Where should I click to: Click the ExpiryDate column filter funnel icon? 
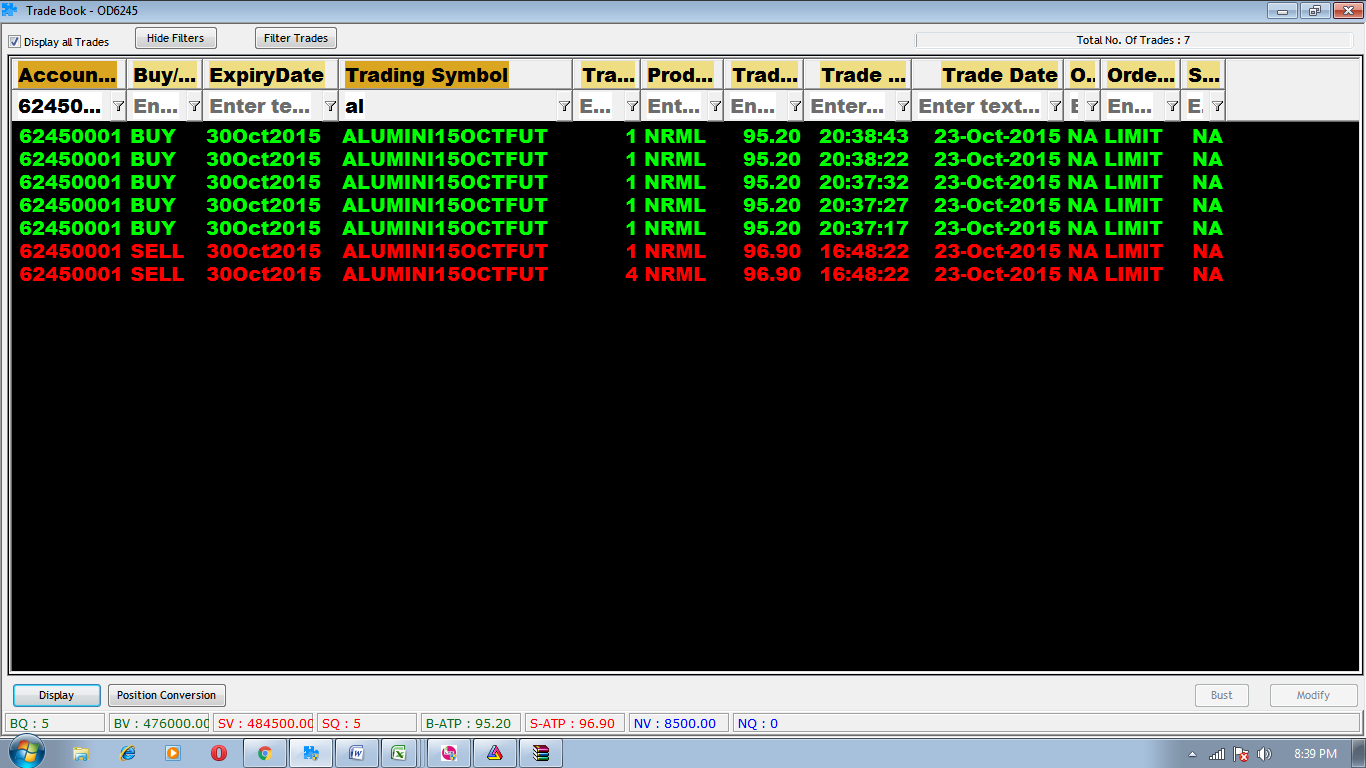pyautogui.click(x=330, y=106)
